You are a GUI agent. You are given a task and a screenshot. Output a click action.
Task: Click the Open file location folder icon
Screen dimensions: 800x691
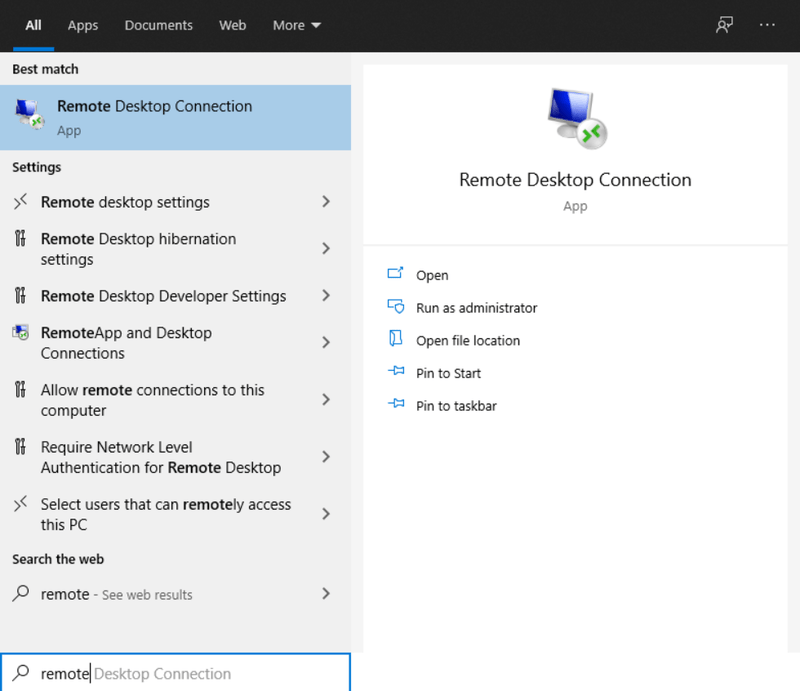(x=394, y=340)
